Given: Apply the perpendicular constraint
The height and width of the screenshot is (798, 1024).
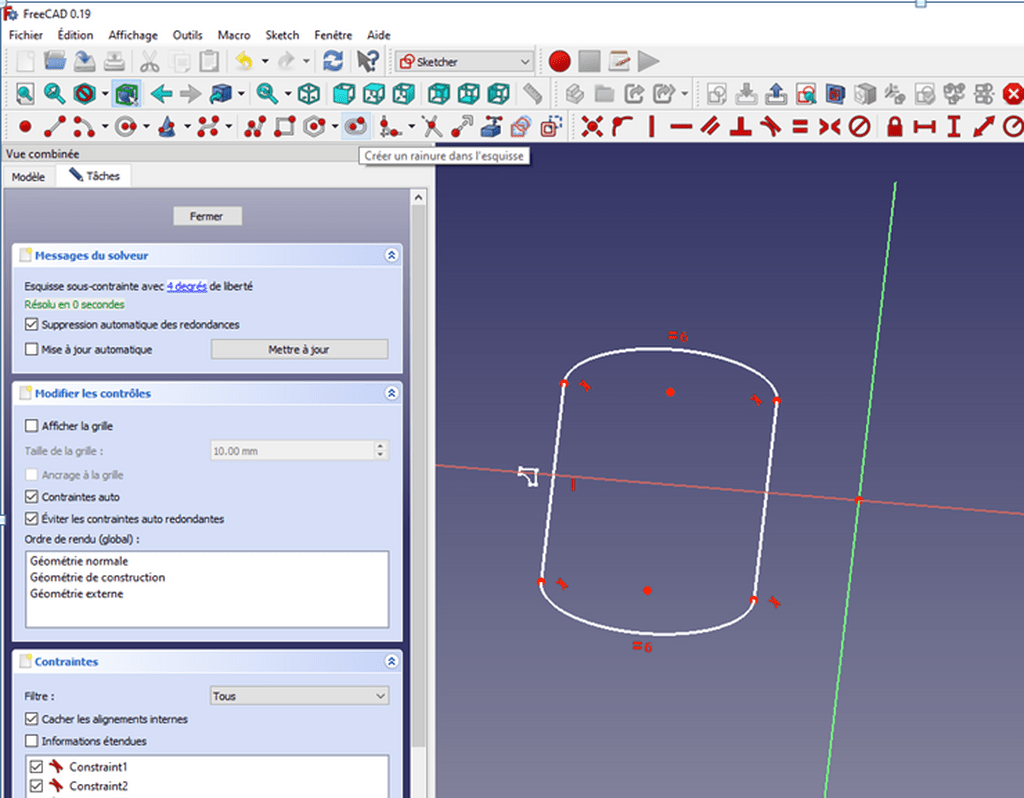Looking at the screenshot, I should coord(740,127).
